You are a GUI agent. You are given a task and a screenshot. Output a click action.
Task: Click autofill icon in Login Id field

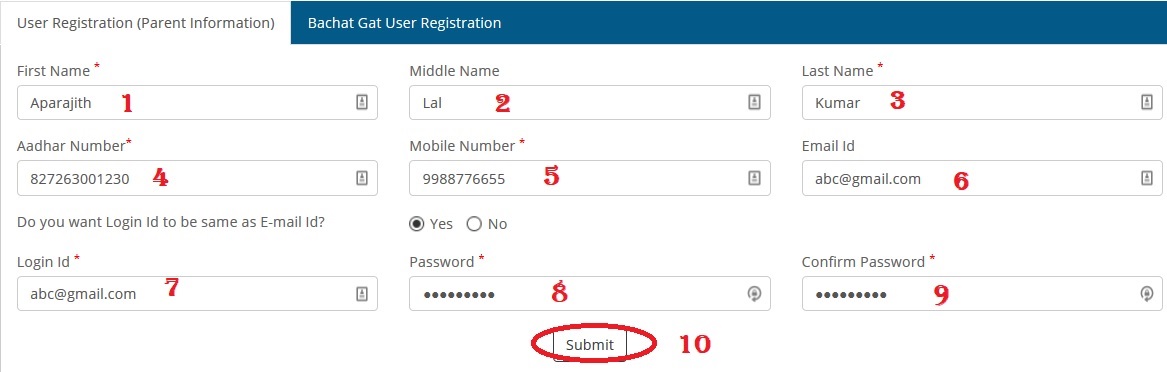(362, 294)
